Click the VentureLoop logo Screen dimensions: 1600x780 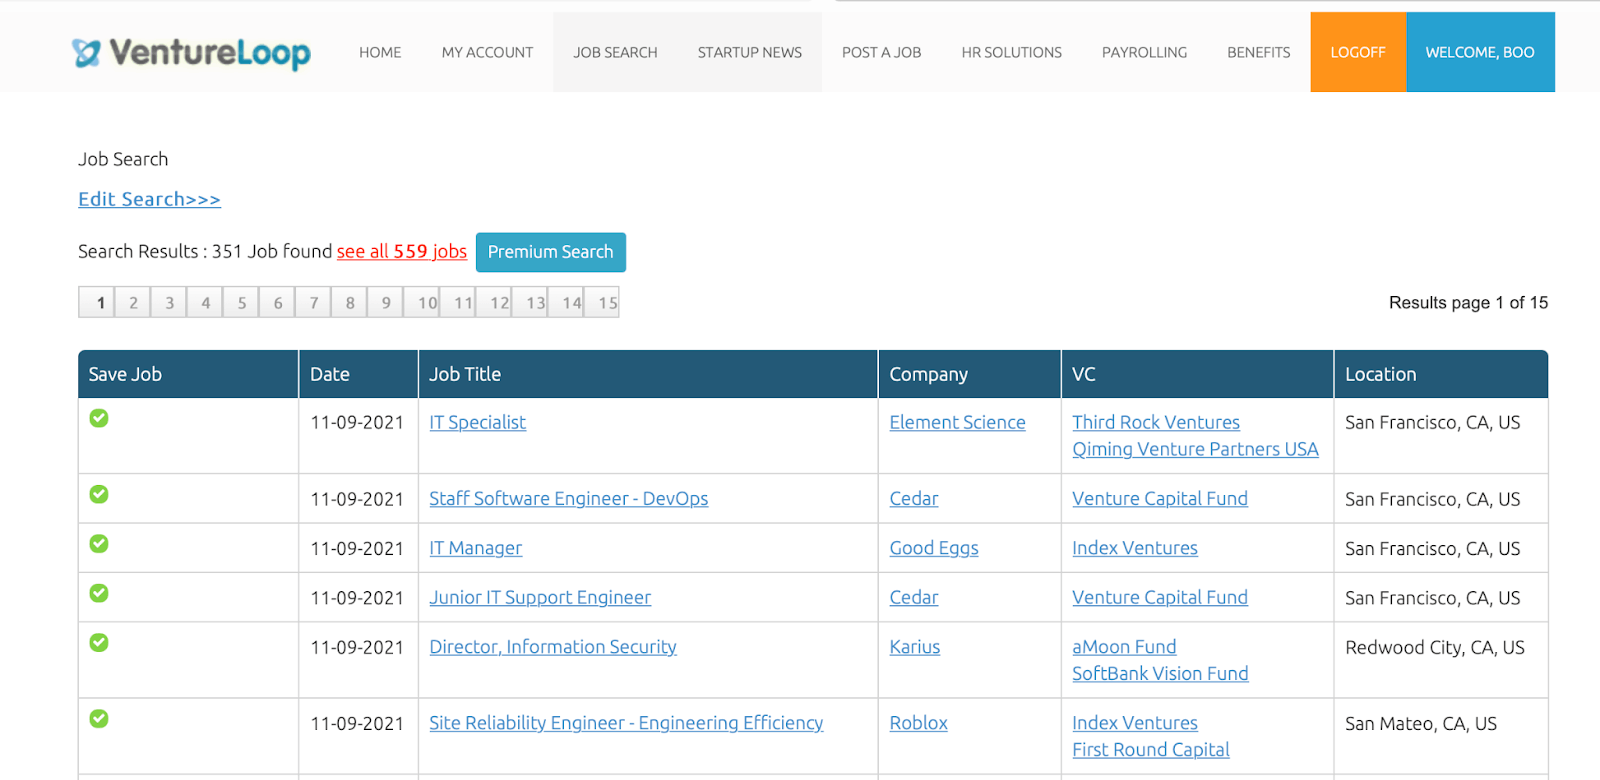tap(191, 52)
